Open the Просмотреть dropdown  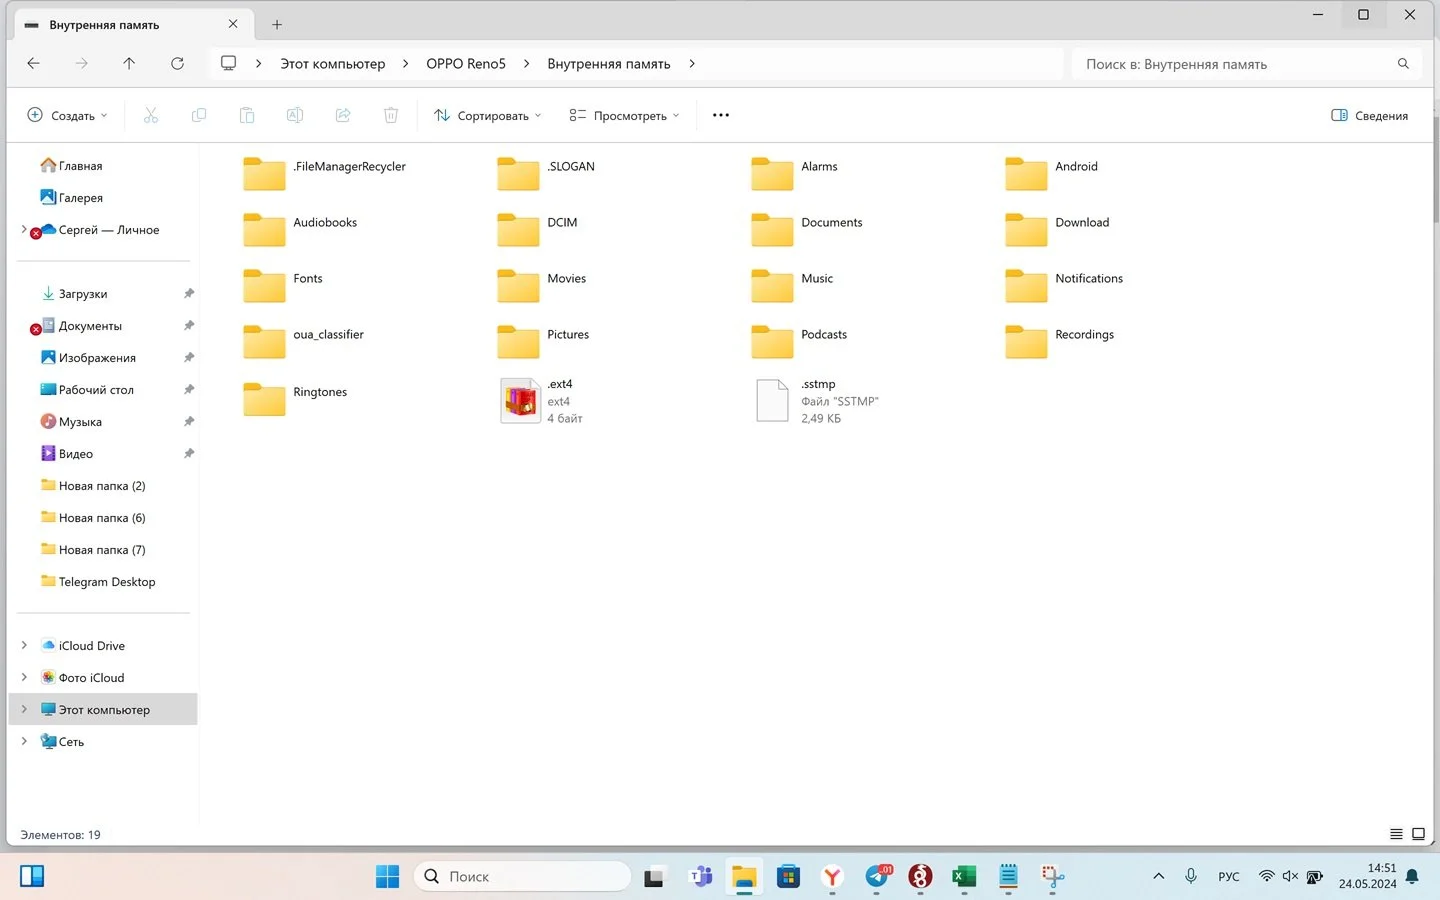624,115
